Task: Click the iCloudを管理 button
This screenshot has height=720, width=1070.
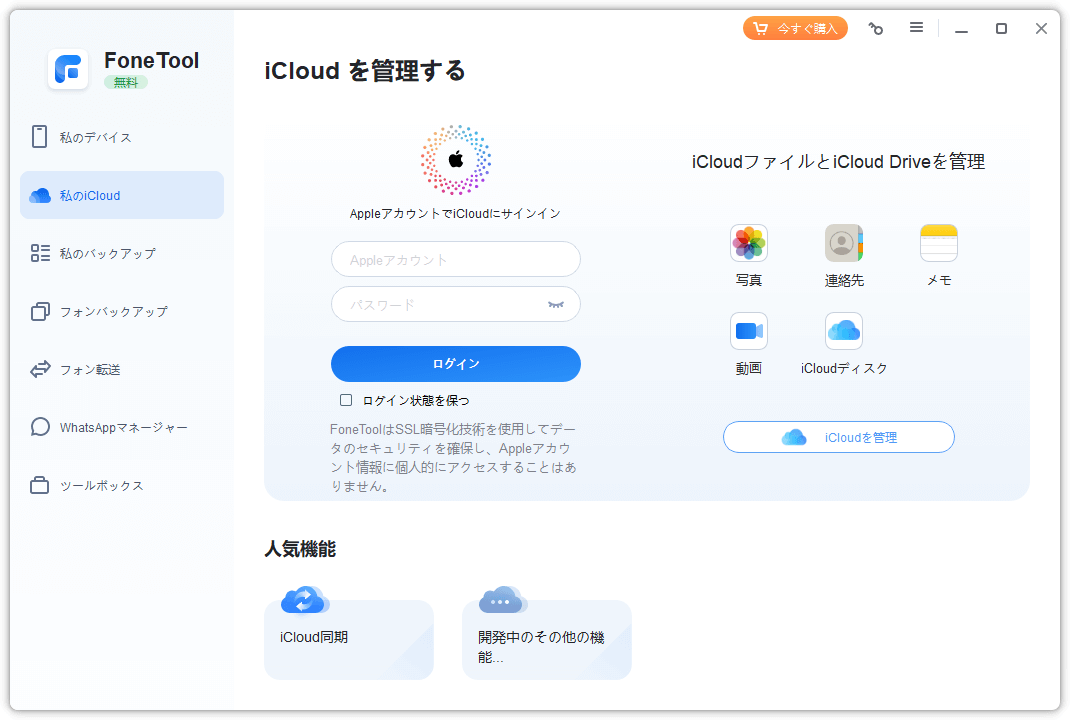Action: (x=838, y=436)
